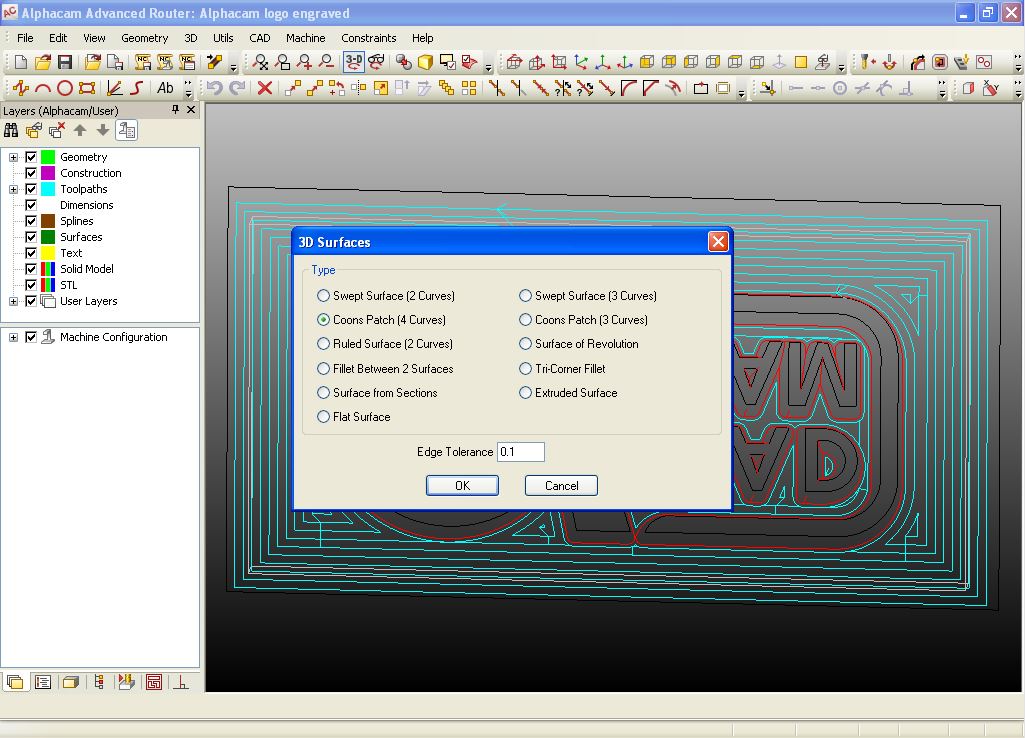
Task: Select Surface from Sections option
Action: click(x=377, y=393)
